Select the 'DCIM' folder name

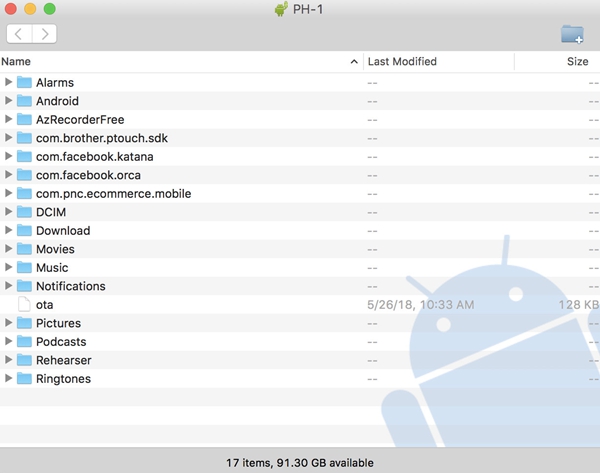click(51, 212)
